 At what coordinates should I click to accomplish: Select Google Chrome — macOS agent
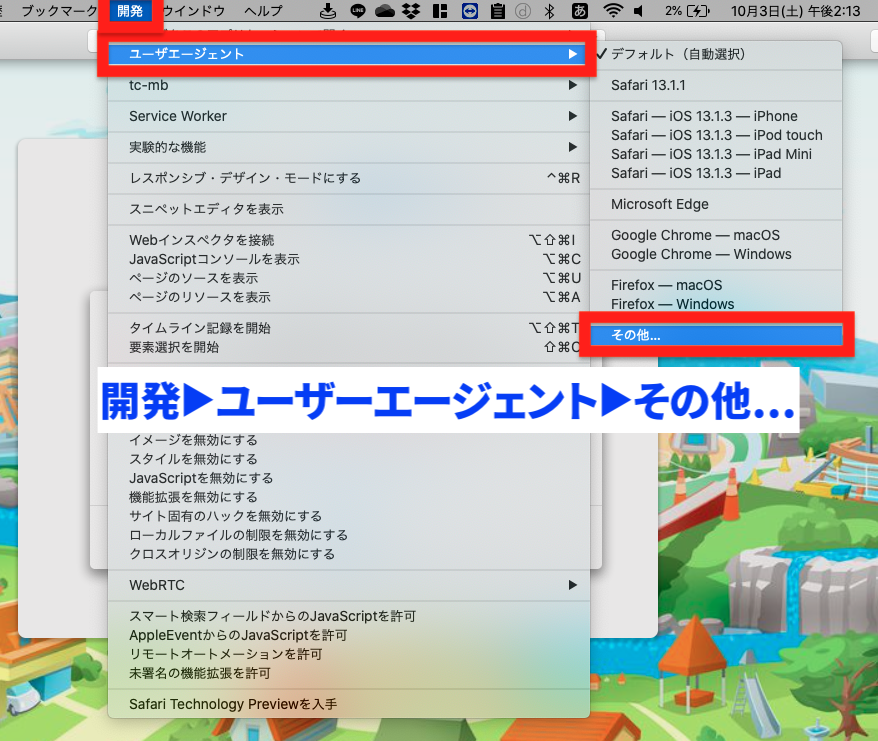tap(716, 235)
